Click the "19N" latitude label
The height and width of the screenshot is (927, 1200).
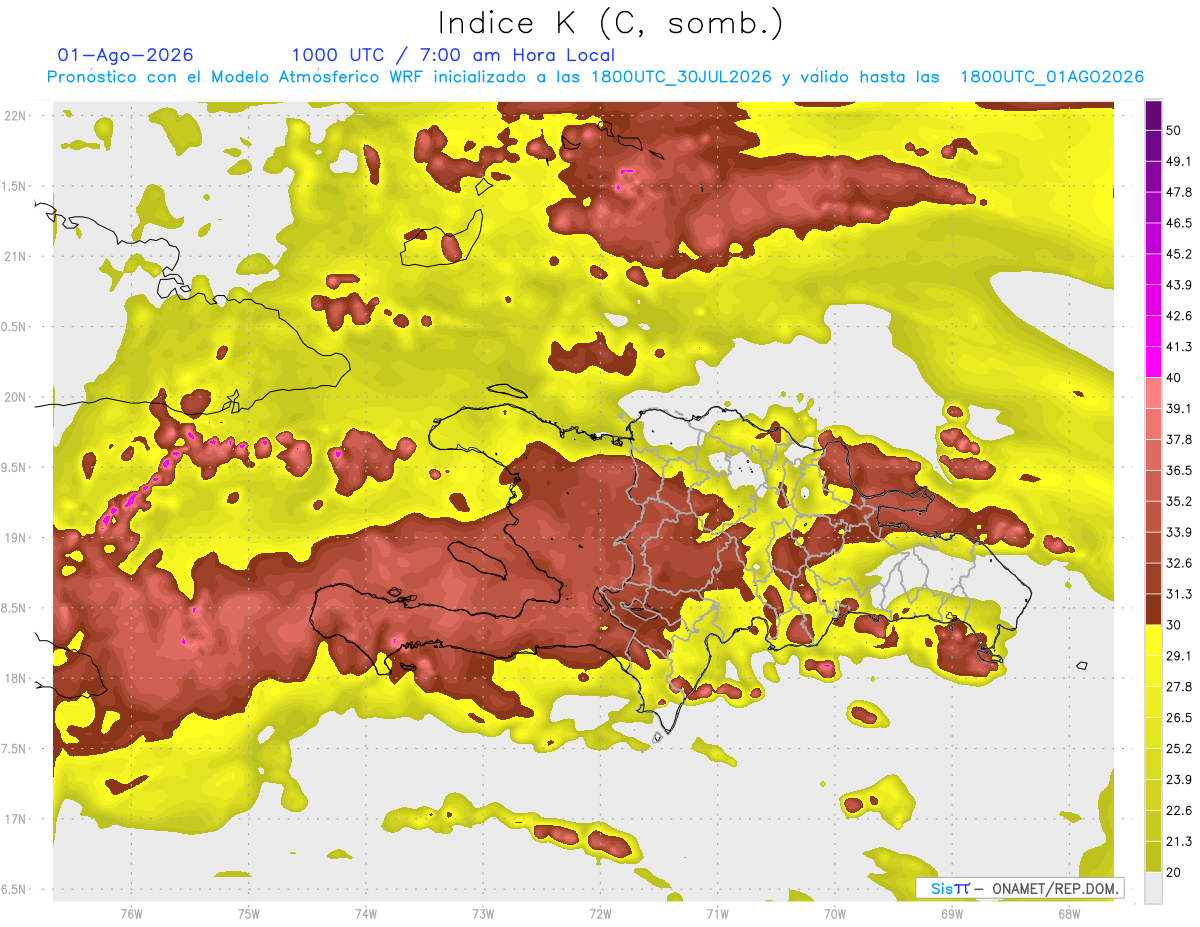tap(17, 537)
